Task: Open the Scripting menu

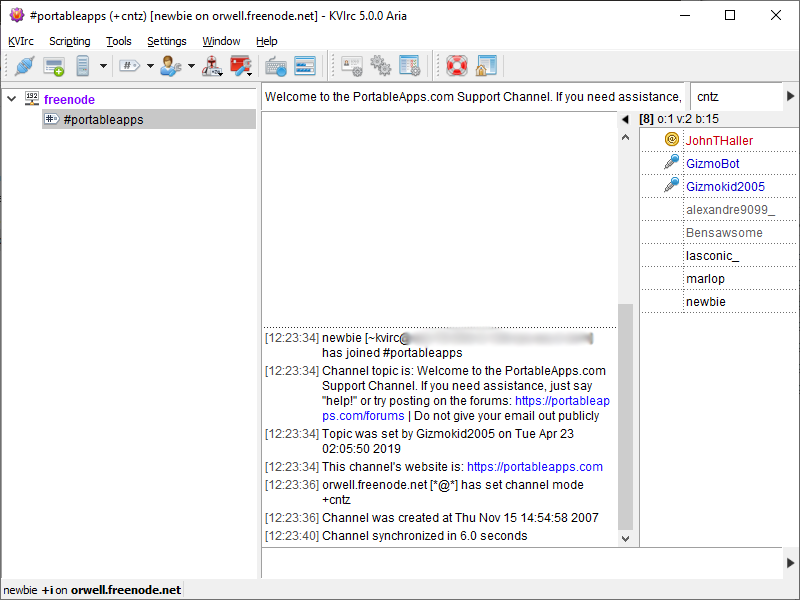Action: point(69,41)
